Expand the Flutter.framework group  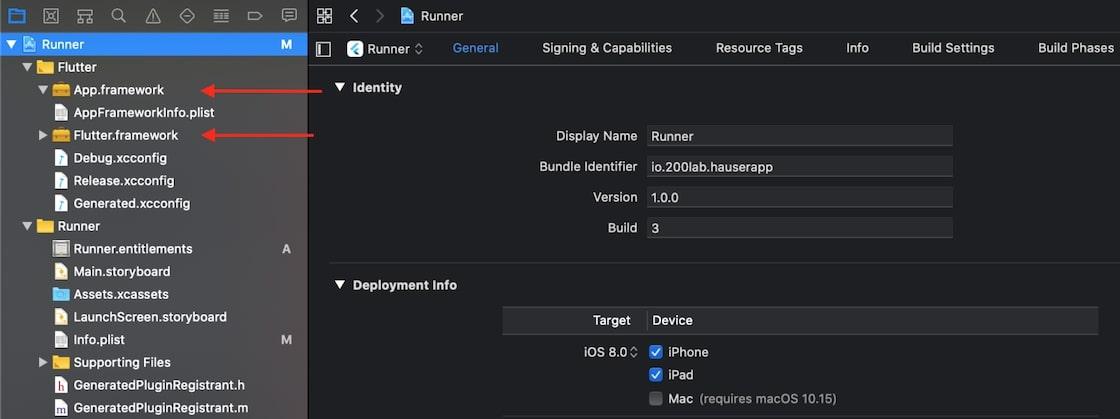[x=43, y=135]
